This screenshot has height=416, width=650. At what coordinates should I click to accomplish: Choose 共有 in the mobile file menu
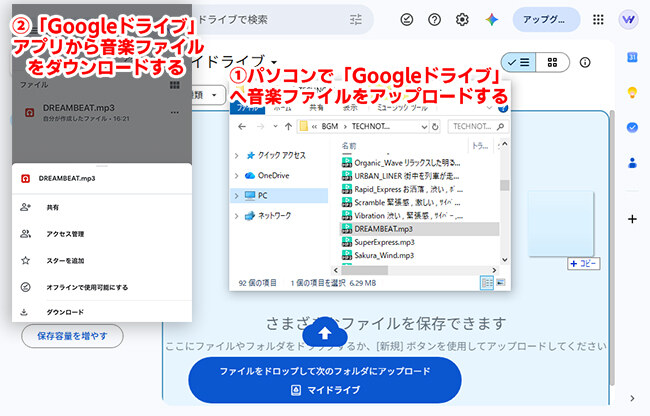102,207
